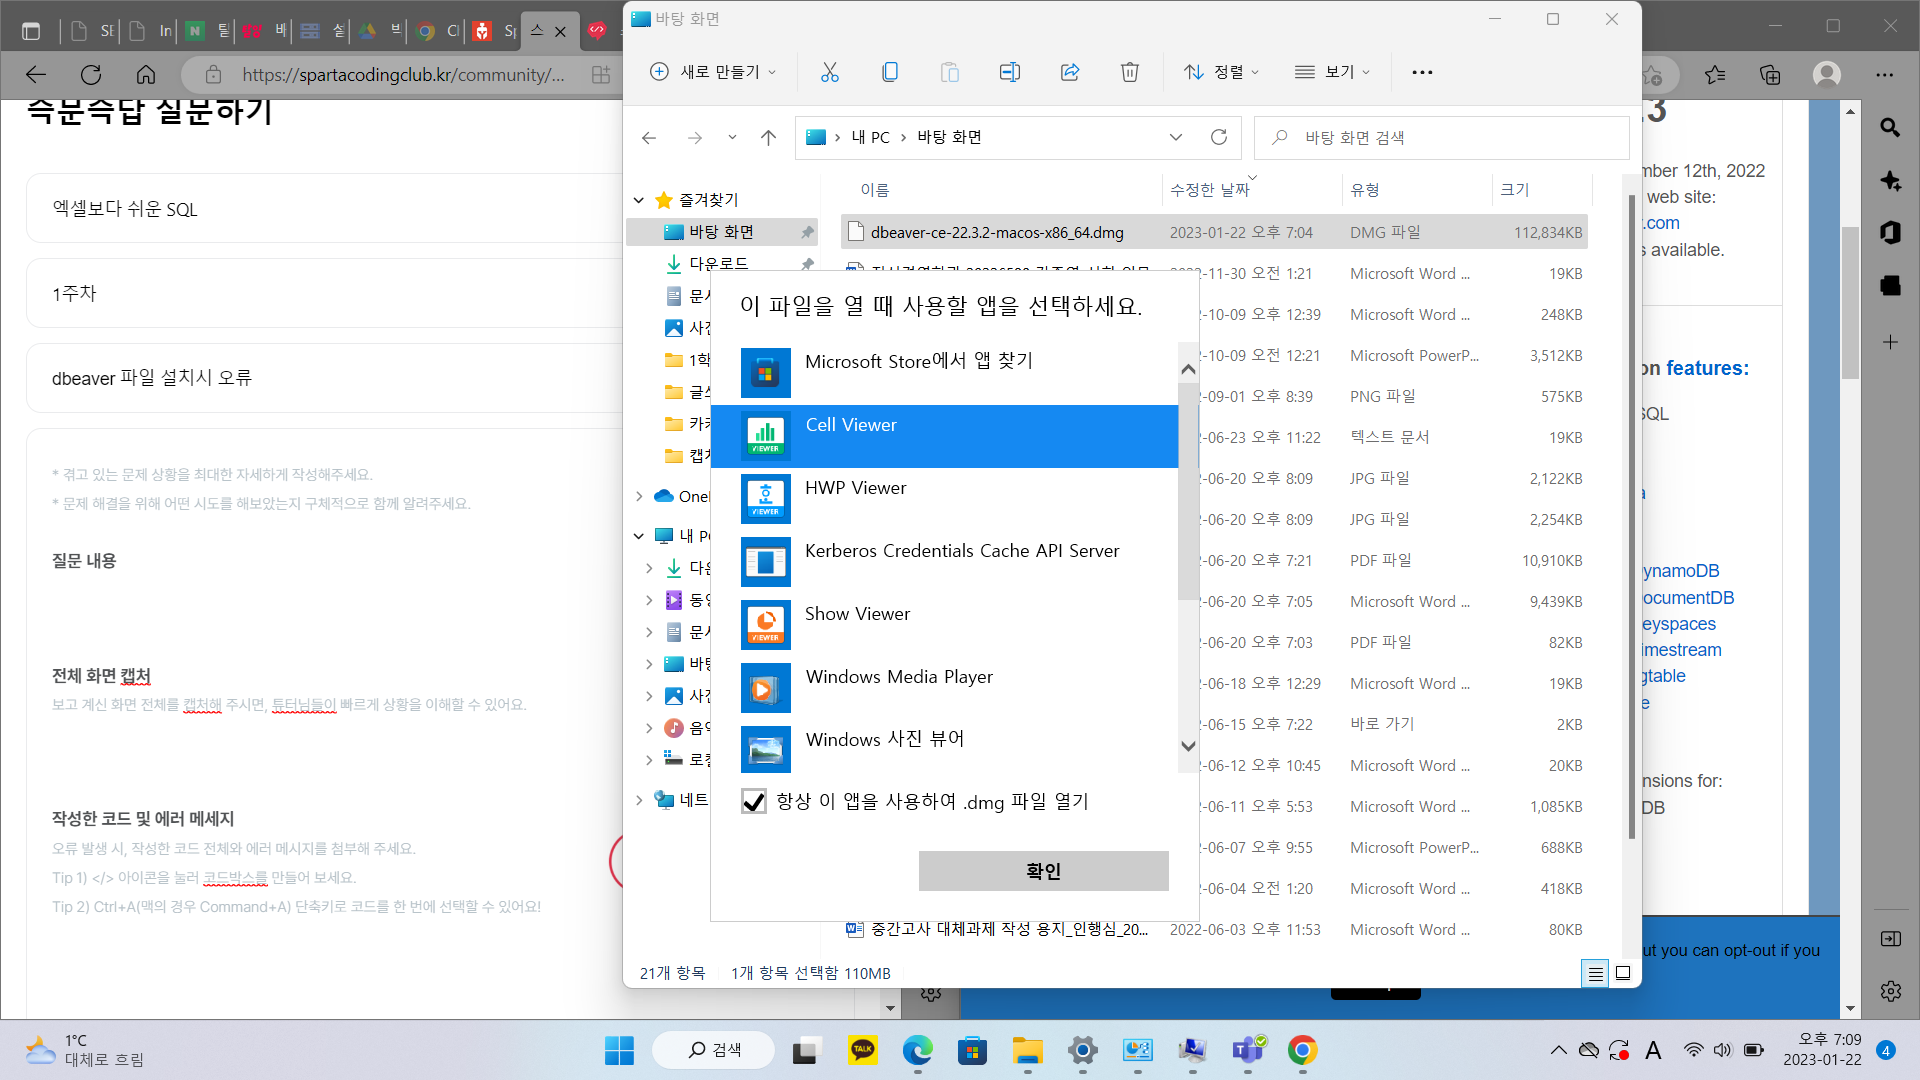
Task: Choose Windows Media Player in app list
Action: pyautogui.click(x=945, y=688)
